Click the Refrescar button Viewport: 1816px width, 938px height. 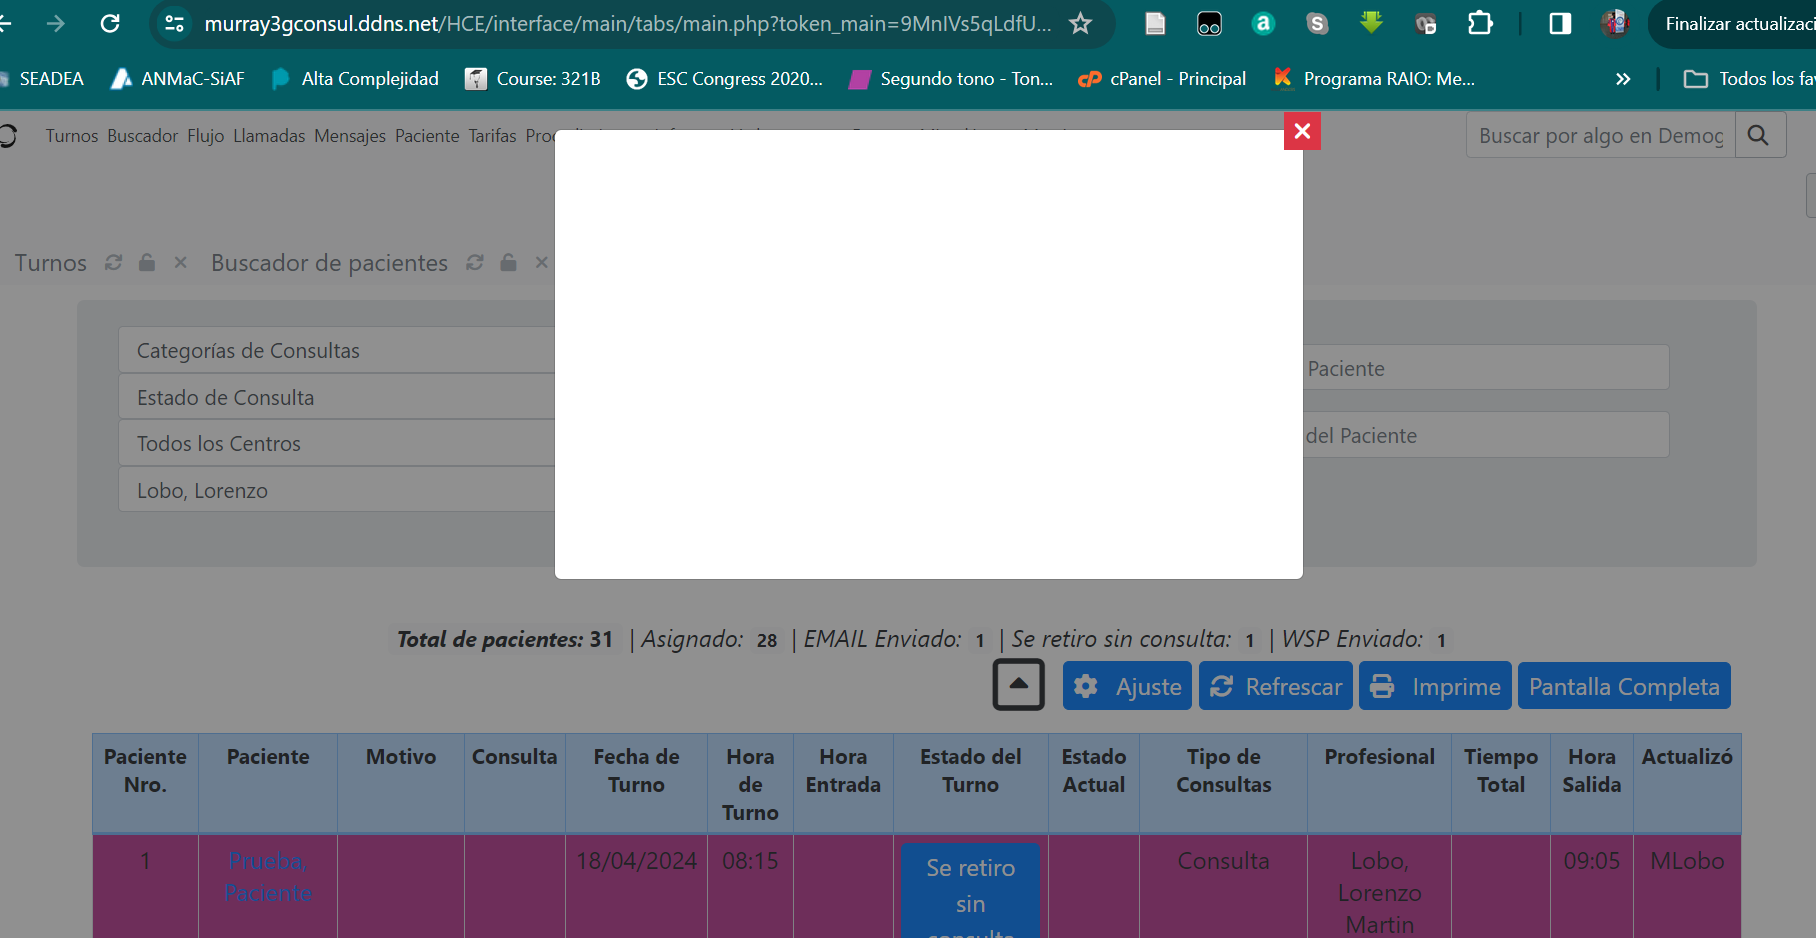(1276, 687)
